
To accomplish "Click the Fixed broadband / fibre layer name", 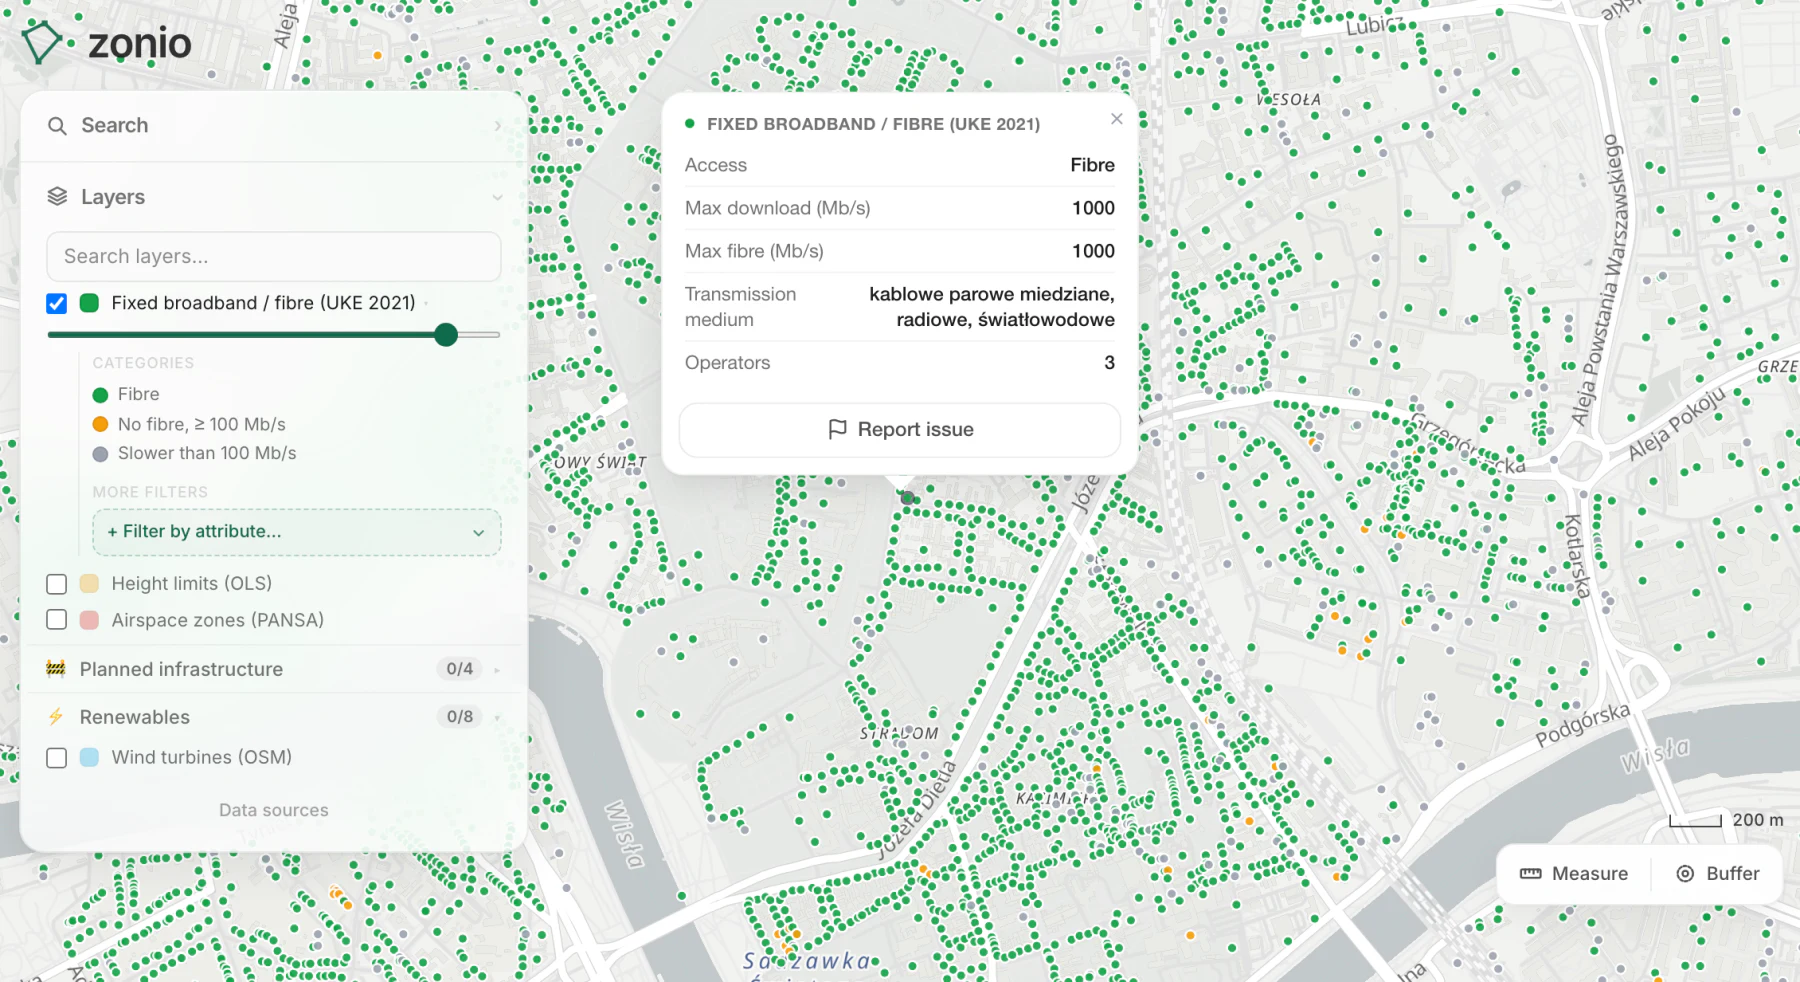I will (263, 303).
